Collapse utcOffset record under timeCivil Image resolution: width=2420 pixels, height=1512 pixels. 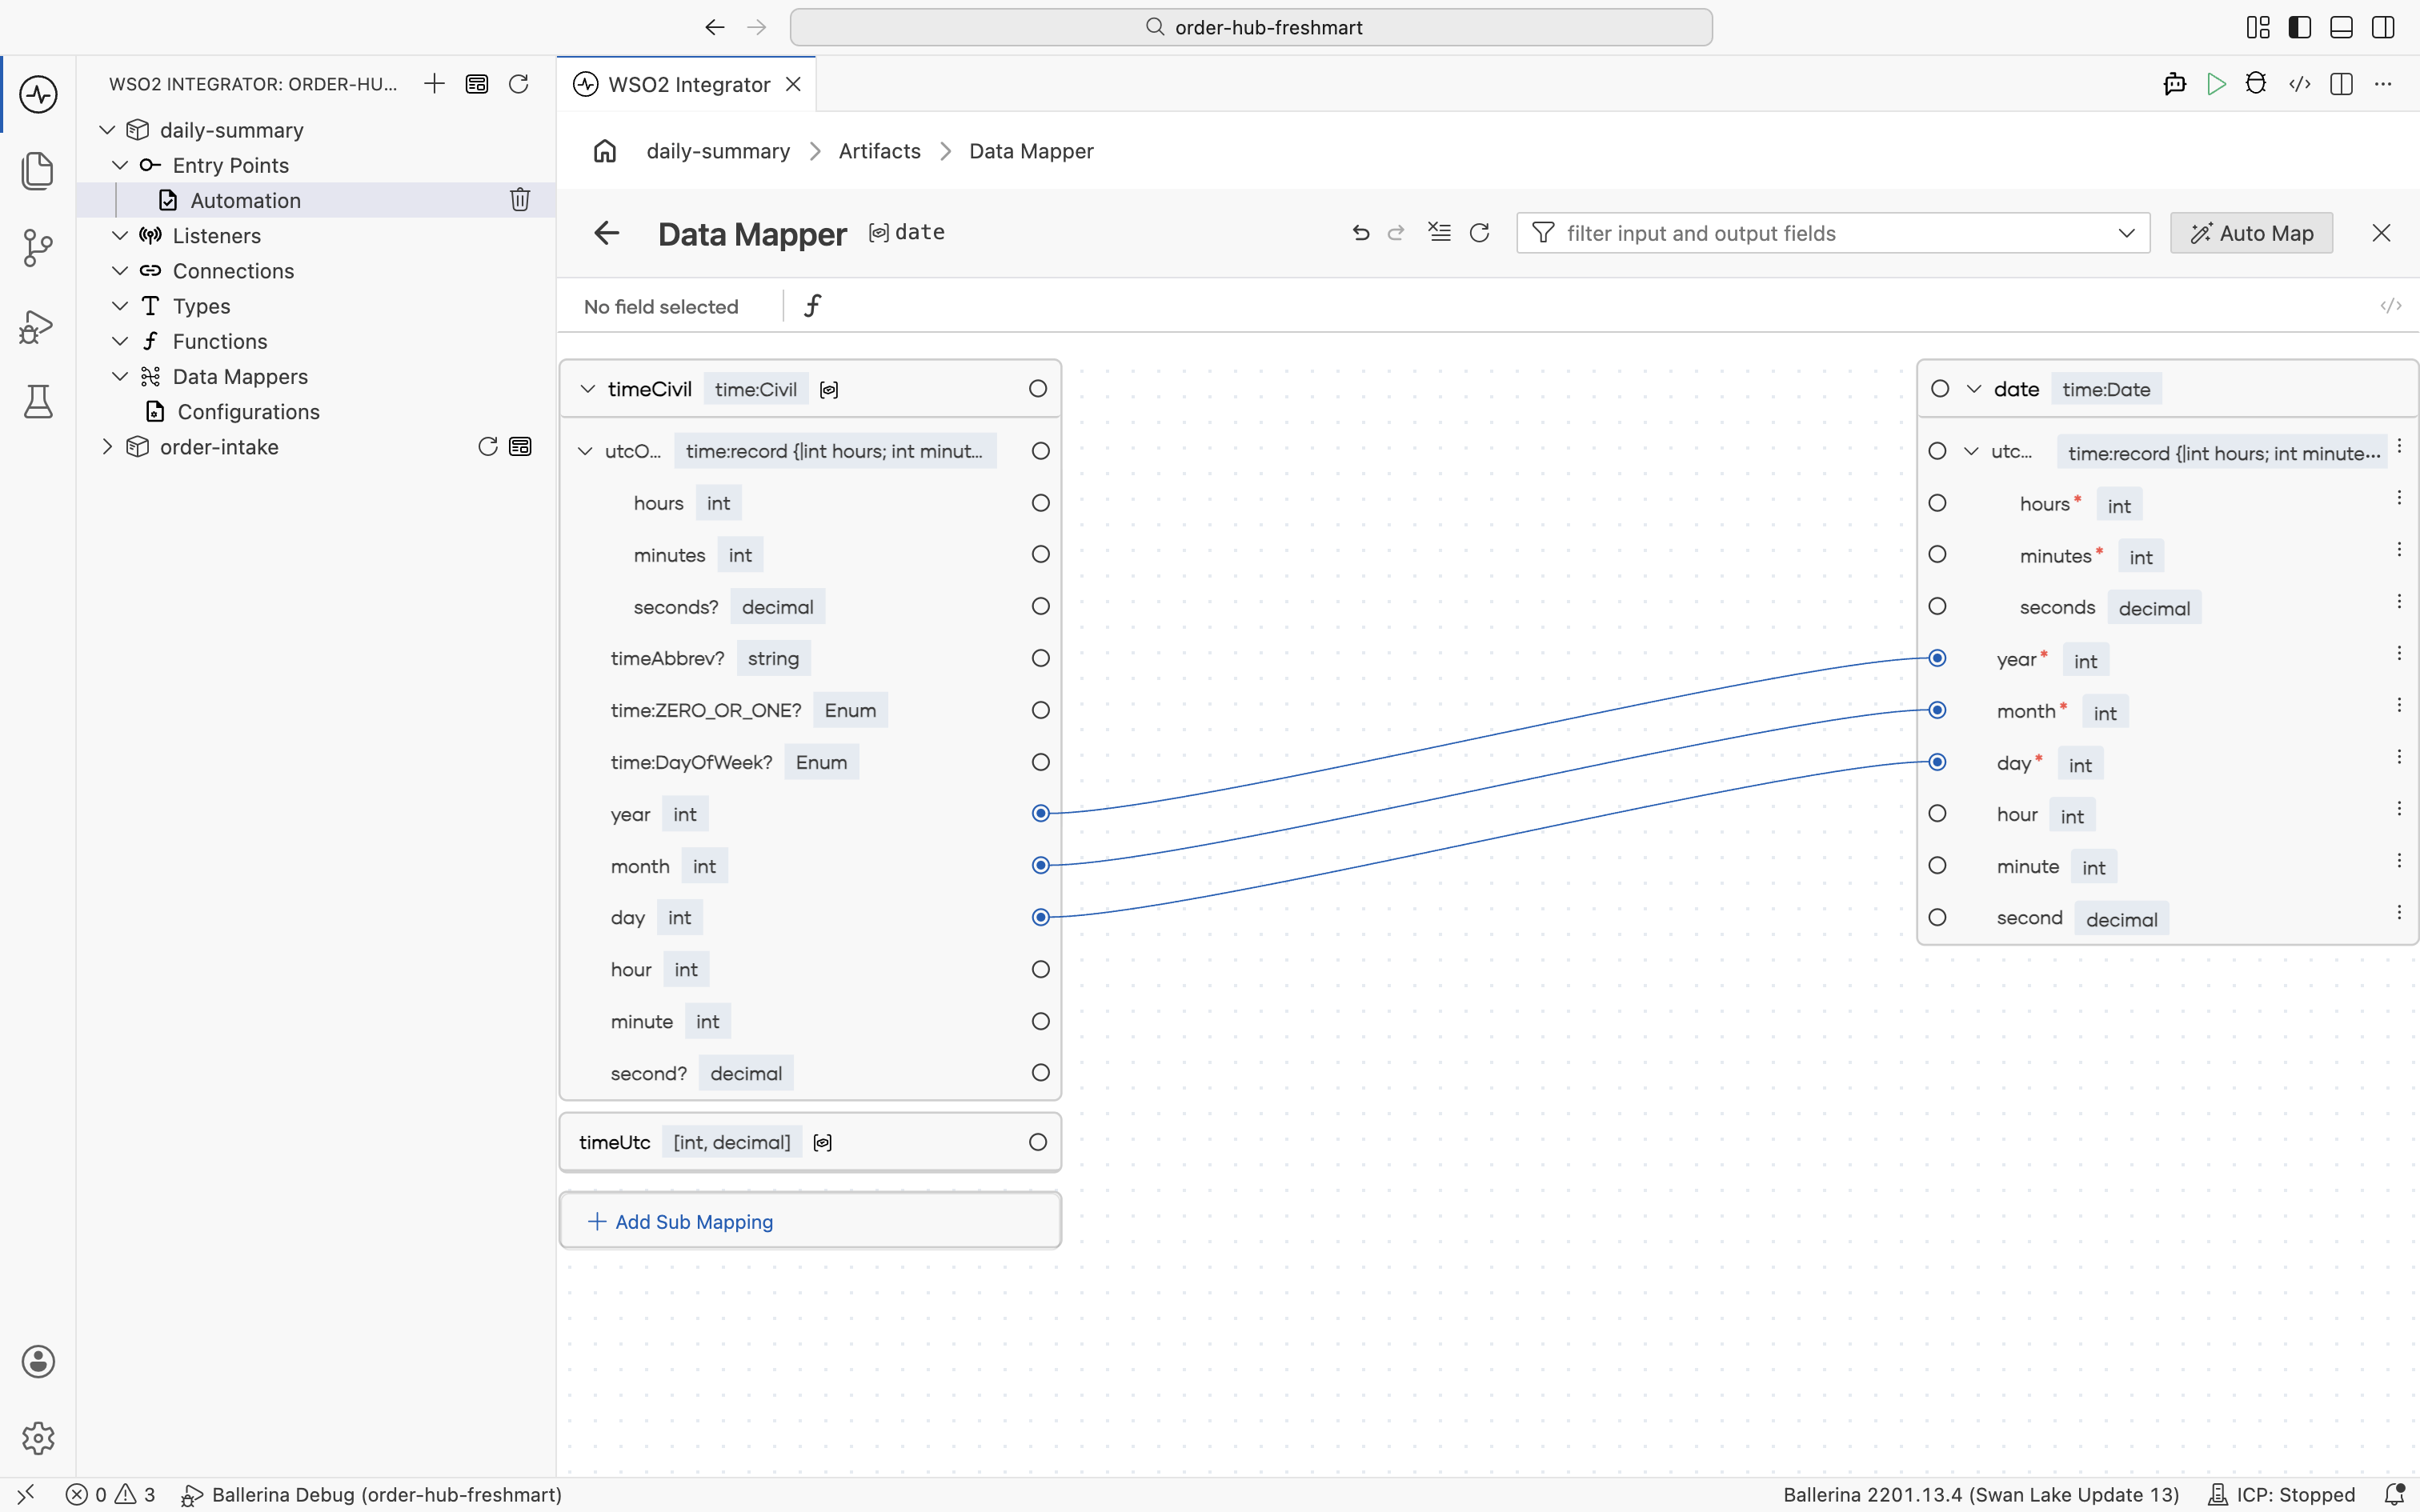(585, 451)
